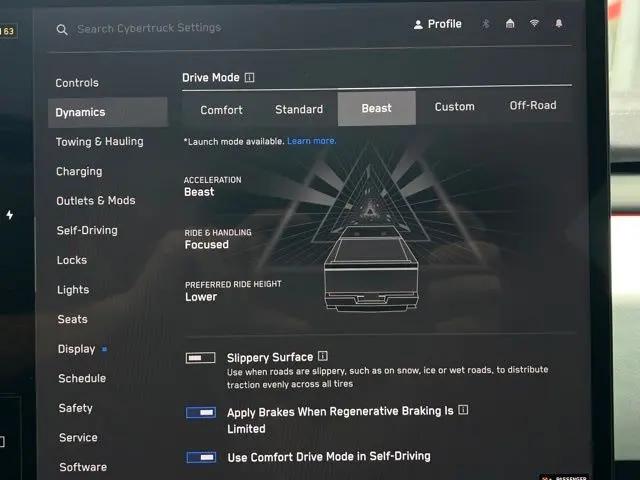Screen dimensions: 640x480
Task: Open Wi-Fi settings icon
Action: tap(534, 23)
